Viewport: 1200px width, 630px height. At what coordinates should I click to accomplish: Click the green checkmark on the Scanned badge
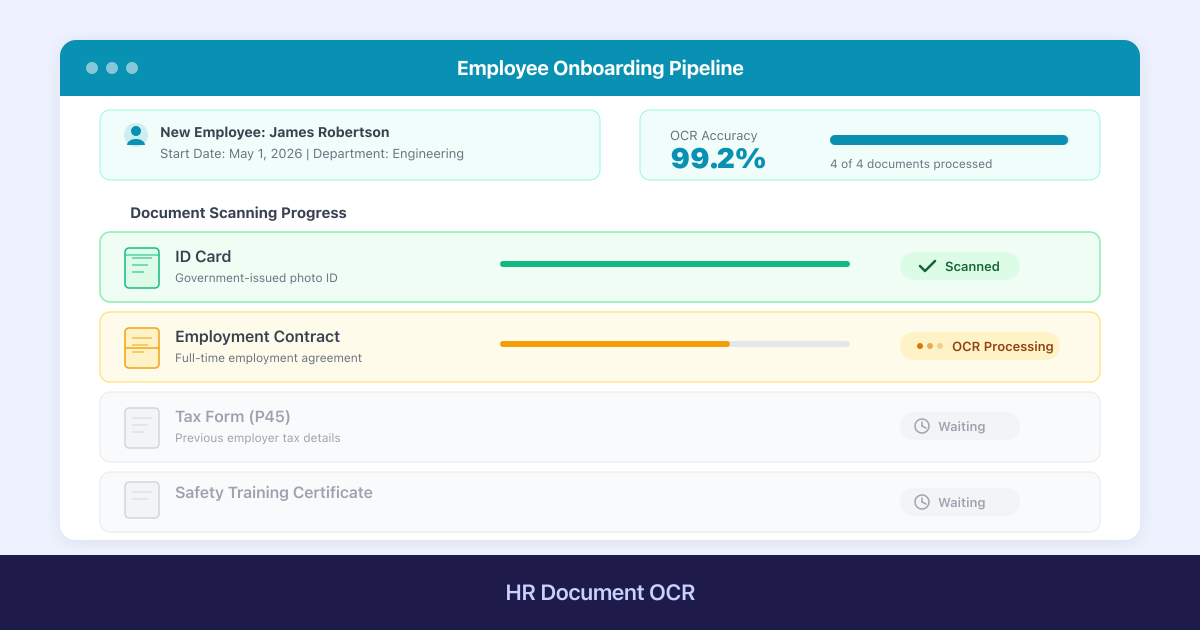(926, 266)
